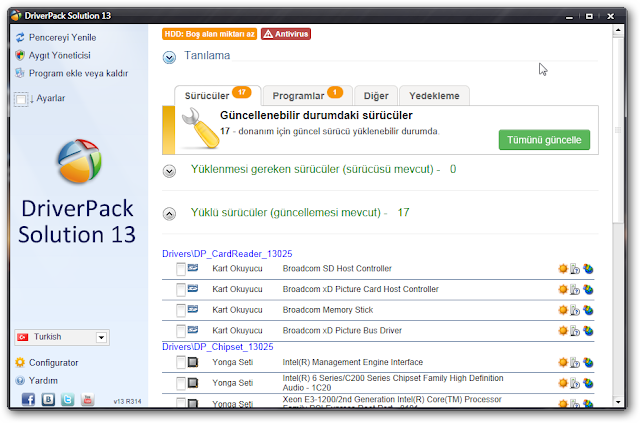Check the Broadcom Memory Stick checkbox

181,311
